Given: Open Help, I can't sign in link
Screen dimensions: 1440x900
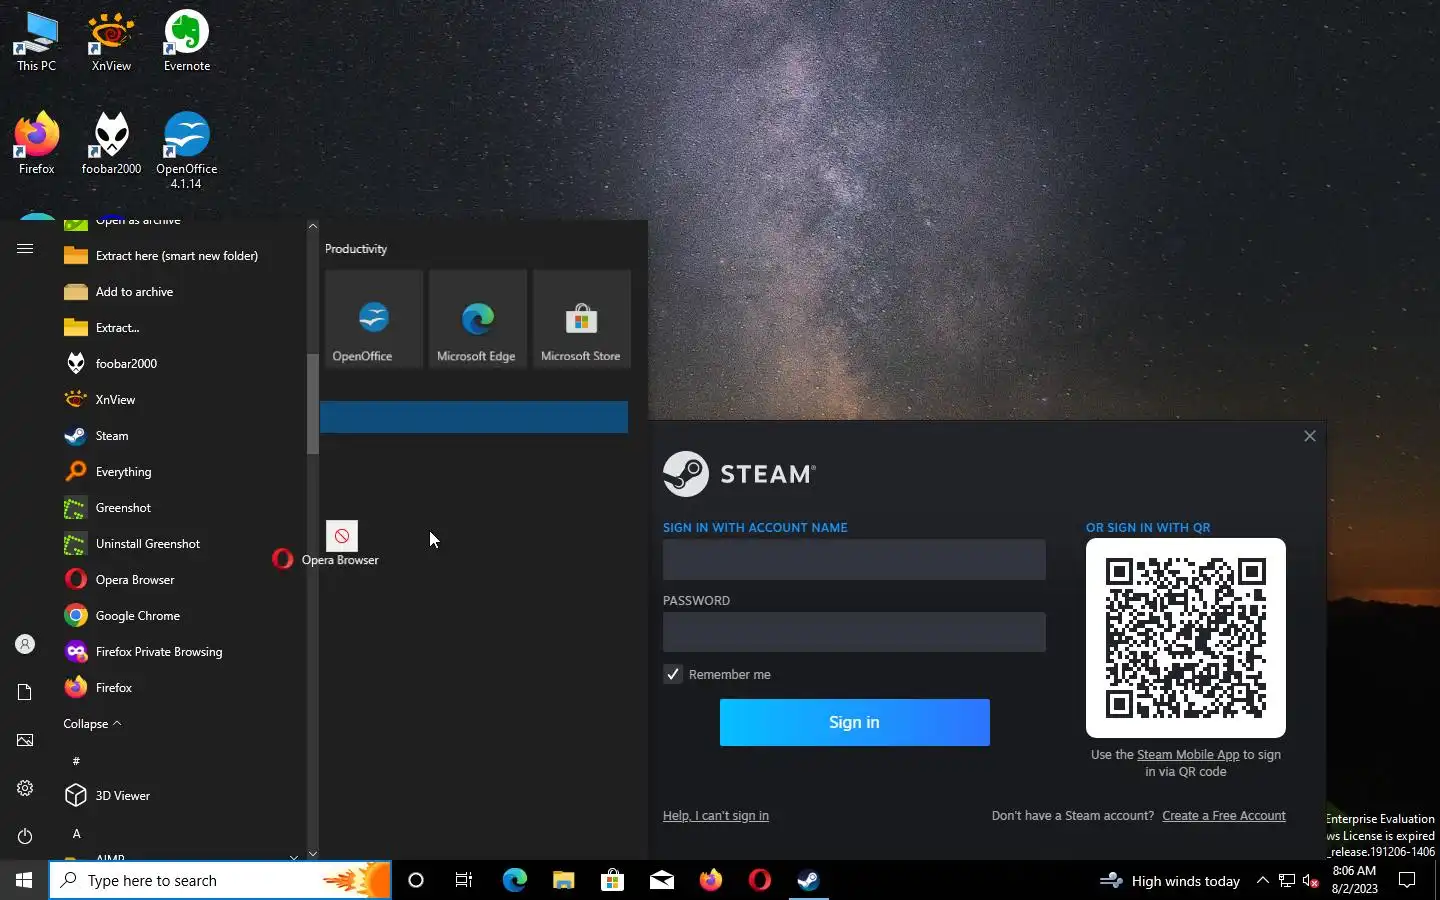Looking at the screenshot, I should (x=716, y=816).
